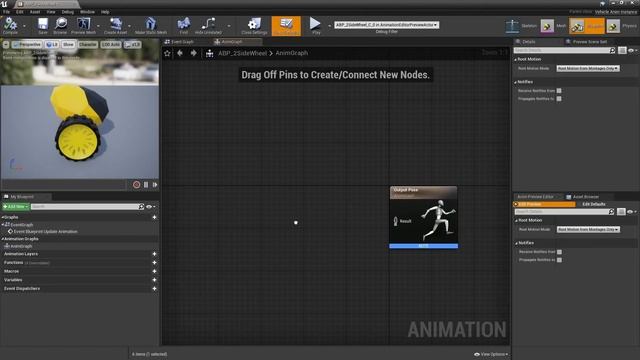Open View Options at bottom of graph
Viewport: 640px width, 360px height.
pos(491,354)
